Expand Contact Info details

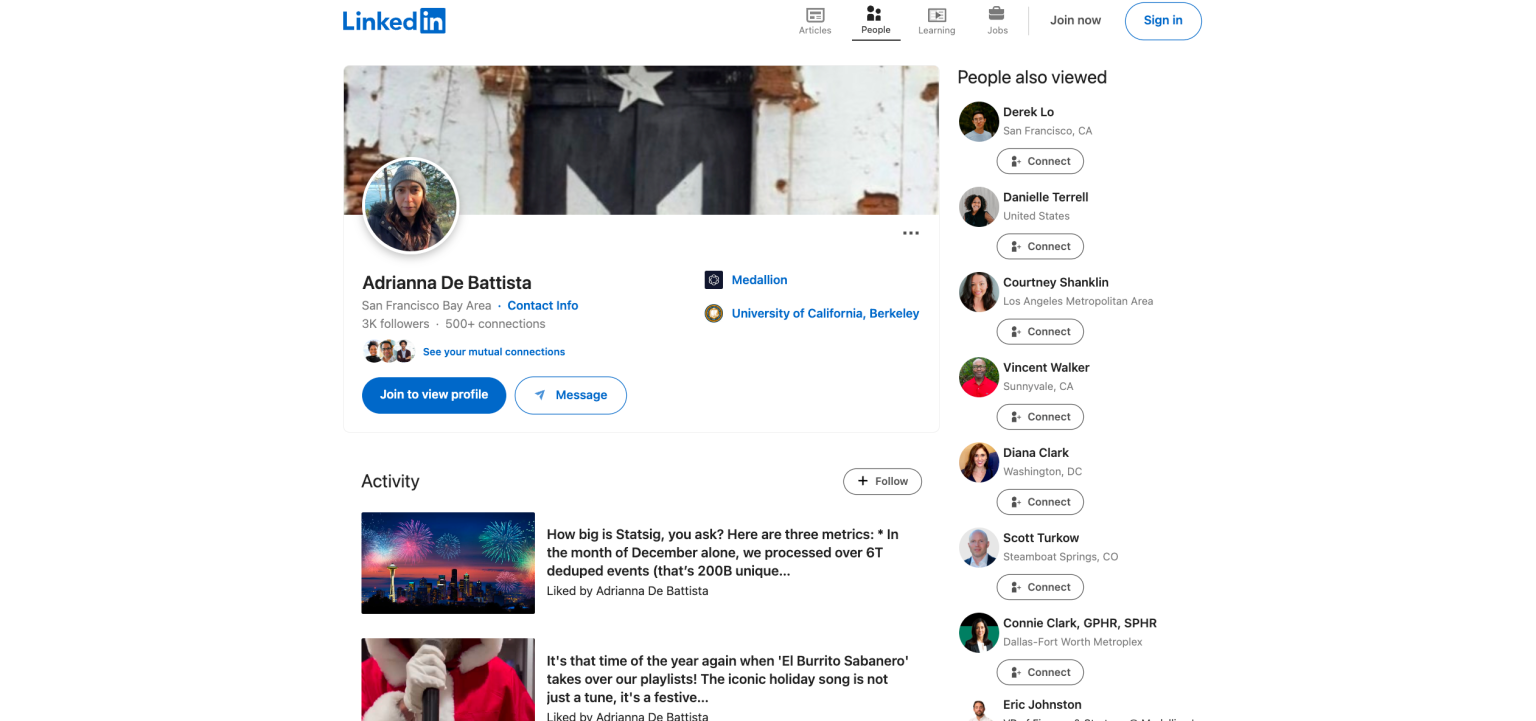tap(542, 305)
